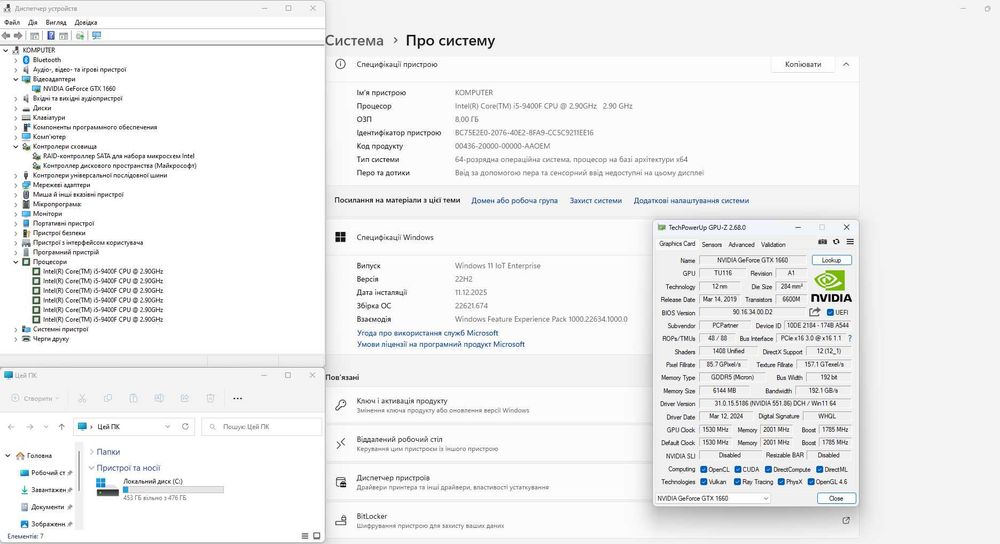Click Paste icon in Explorer toolbar
This screenshot has height=544, width=1000.
pyautogui.click(x=133, y=398)
